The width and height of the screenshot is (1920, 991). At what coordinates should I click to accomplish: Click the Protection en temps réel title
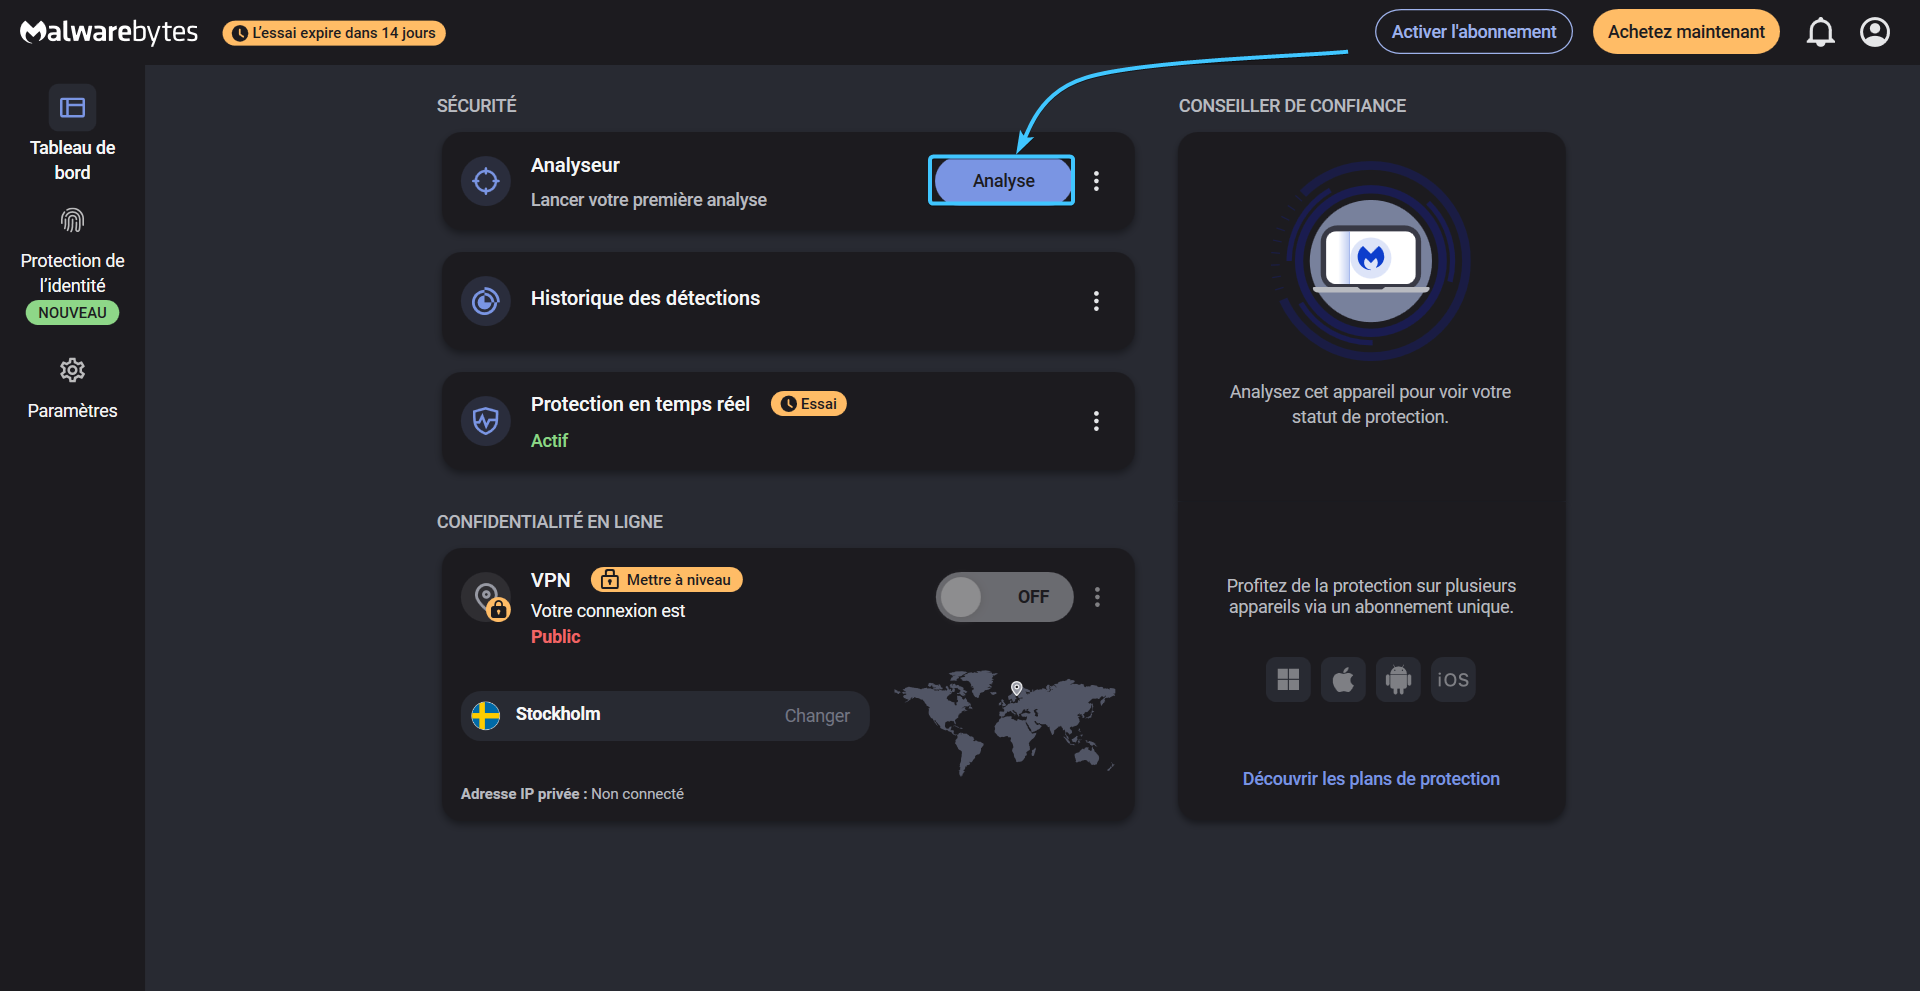(x=640, y=404)
